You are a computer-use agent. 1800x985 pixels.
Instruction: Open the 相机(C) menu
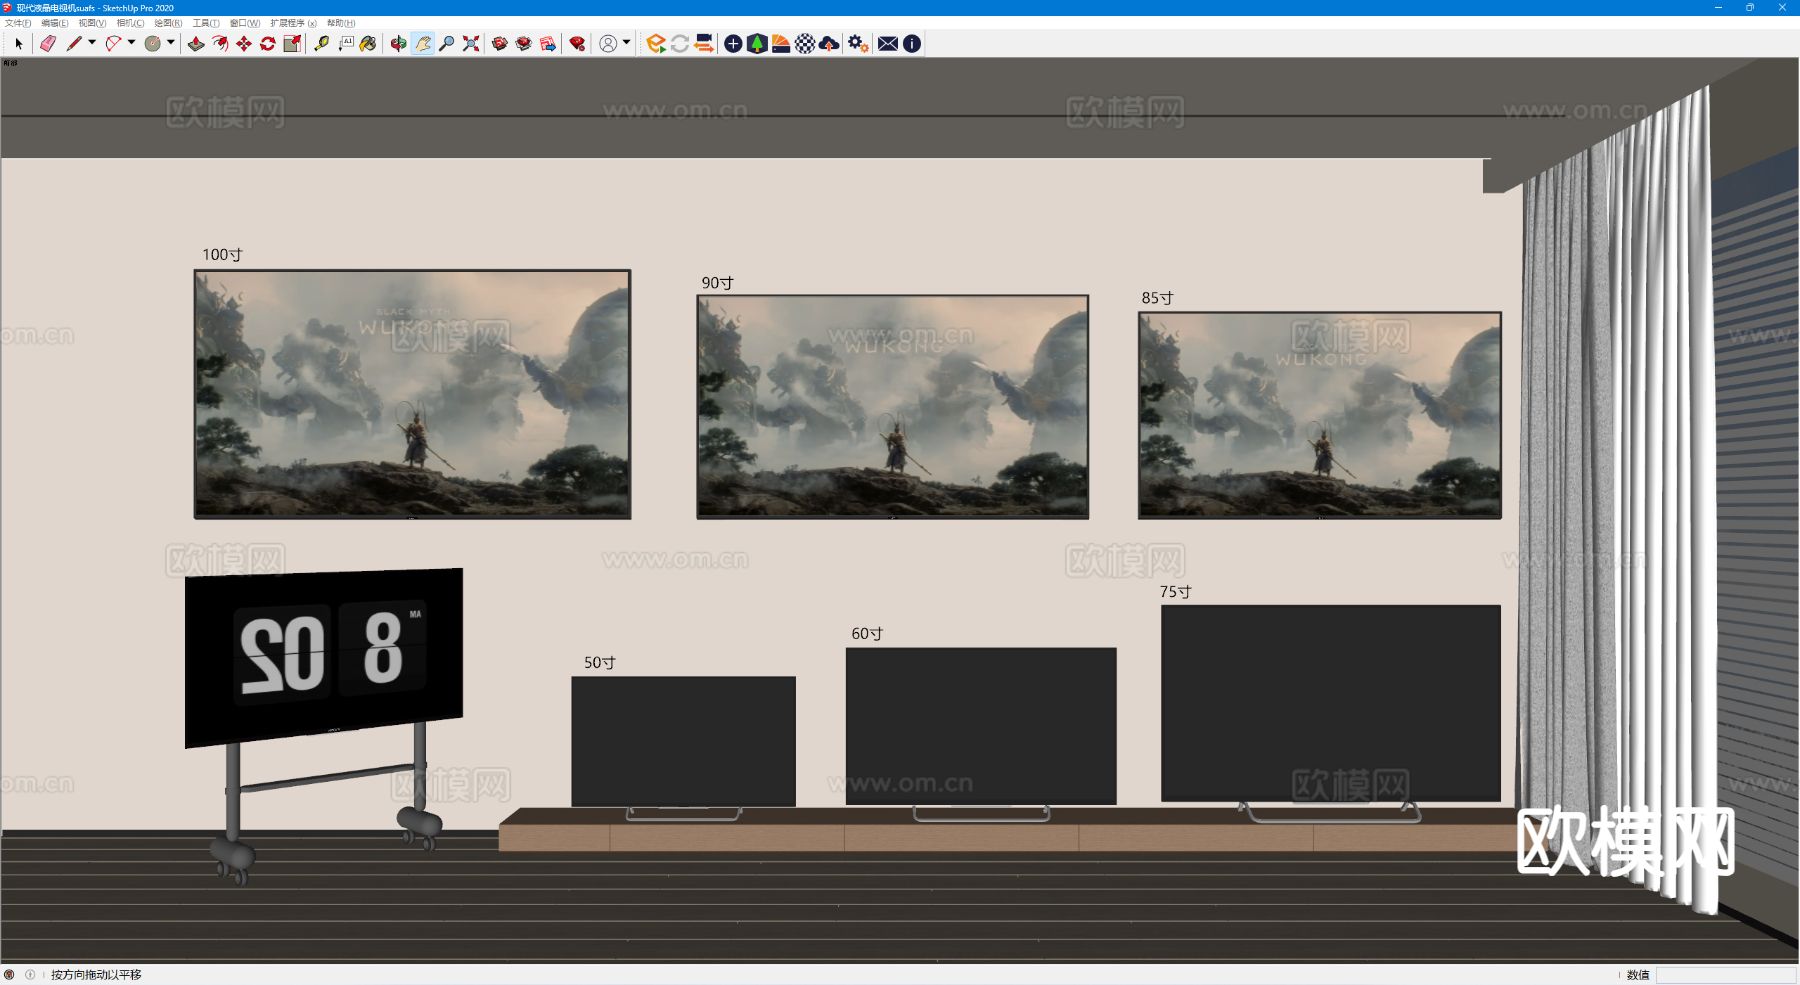click(x=130, y=23)
